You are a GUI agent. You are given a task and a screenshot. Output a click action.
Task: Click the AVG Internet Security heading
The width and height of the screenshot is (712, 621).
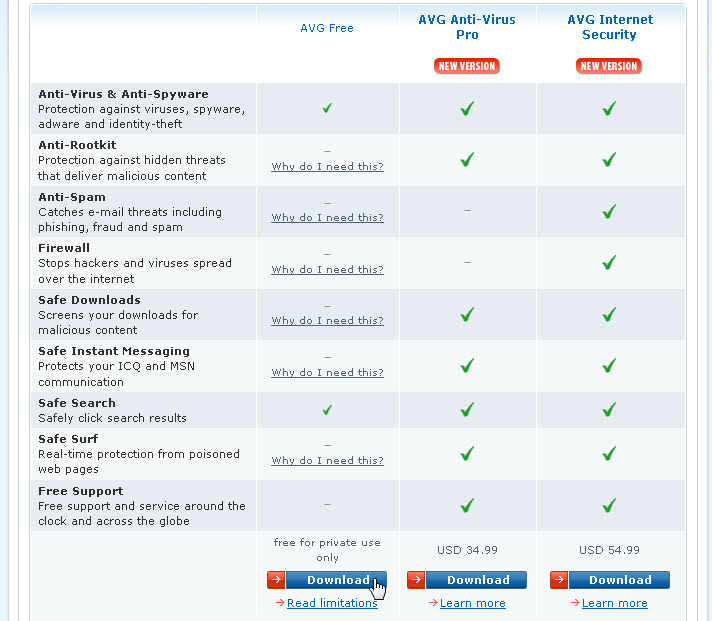coord(610,27)
